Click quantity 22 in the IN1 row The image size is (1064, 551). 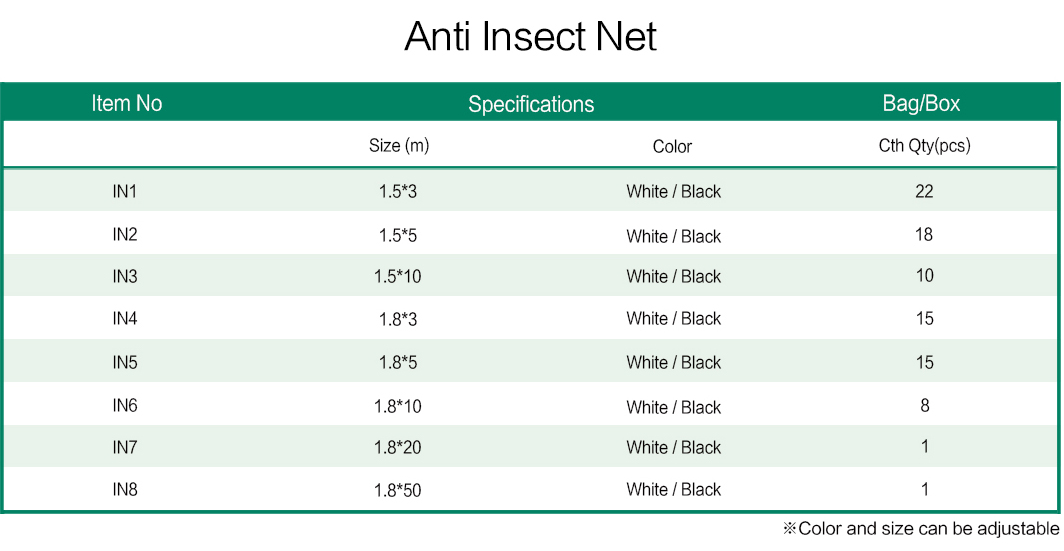click(x=924, y=191)
